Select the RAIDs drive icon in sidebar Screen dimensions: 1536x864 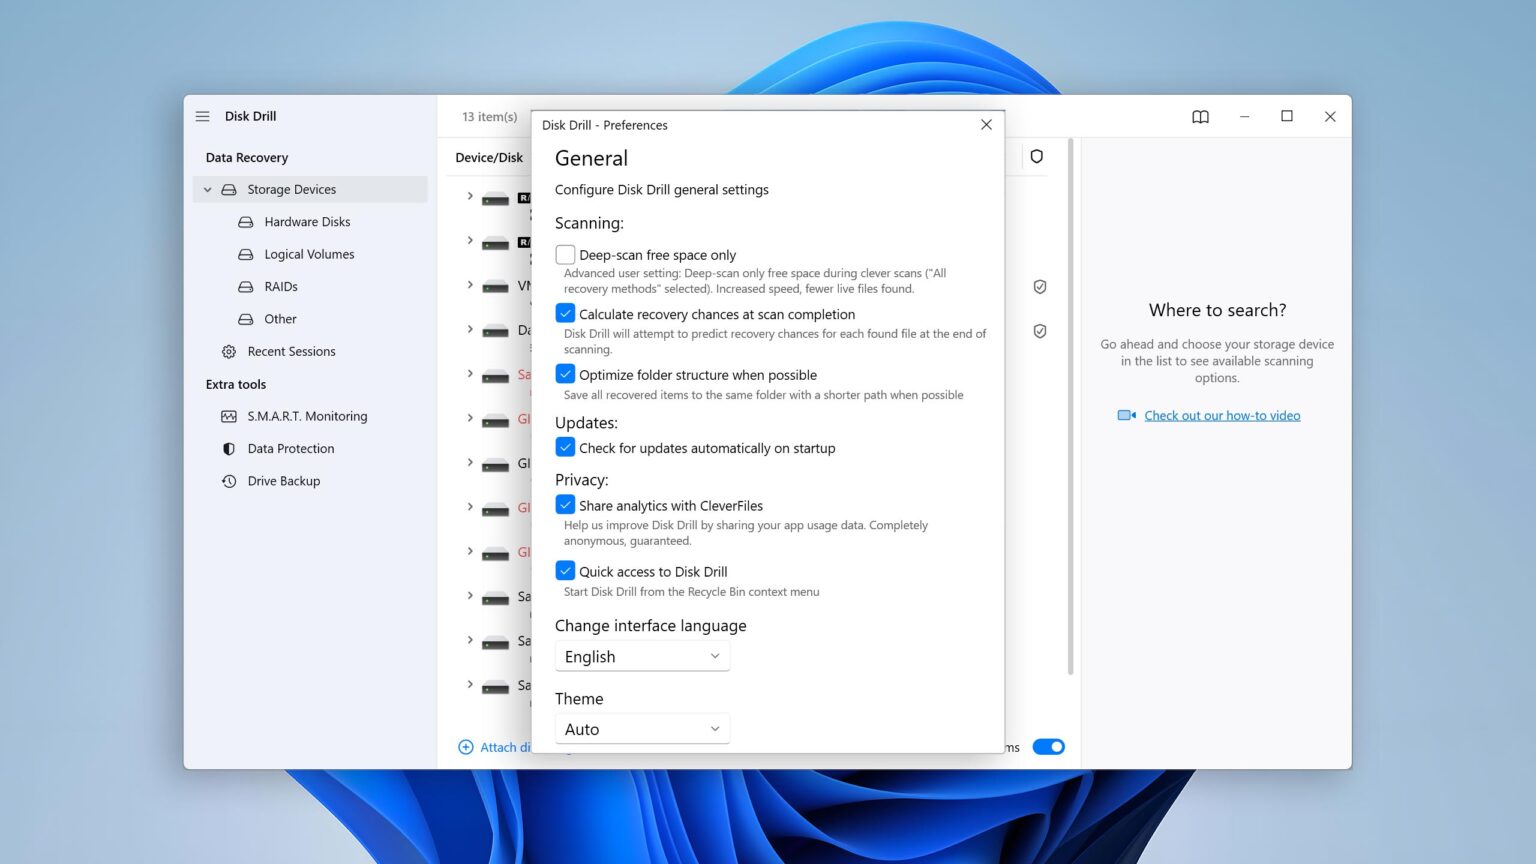coord(246,286)
